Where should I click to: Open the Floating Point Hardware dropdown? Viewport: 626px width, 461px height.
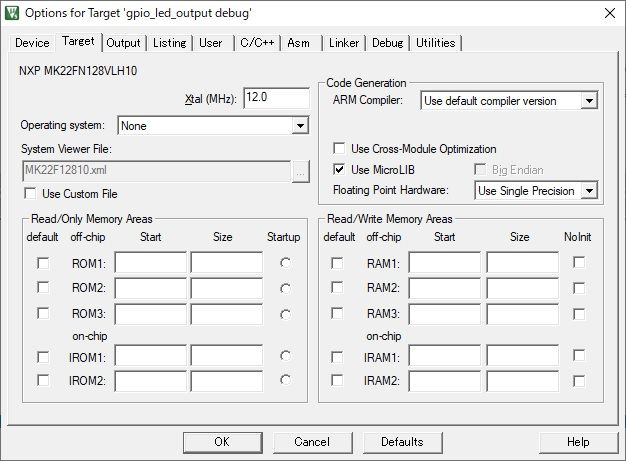[536, 191]
